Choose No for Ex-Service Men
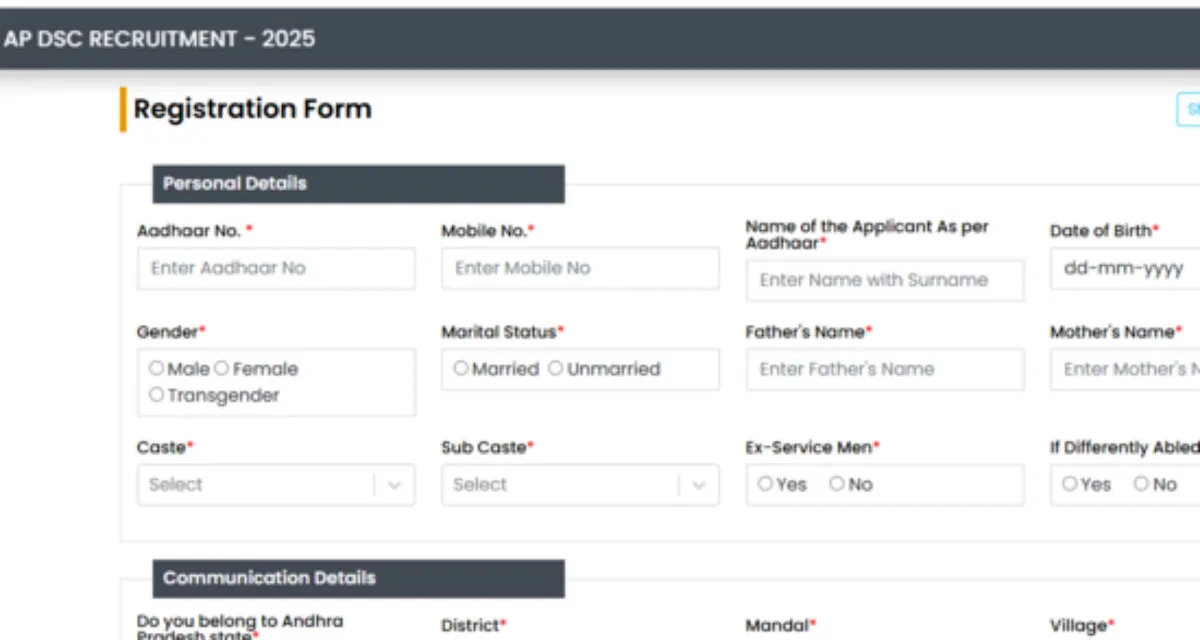Screen dimensions: 1200x640 click(836, 484)
